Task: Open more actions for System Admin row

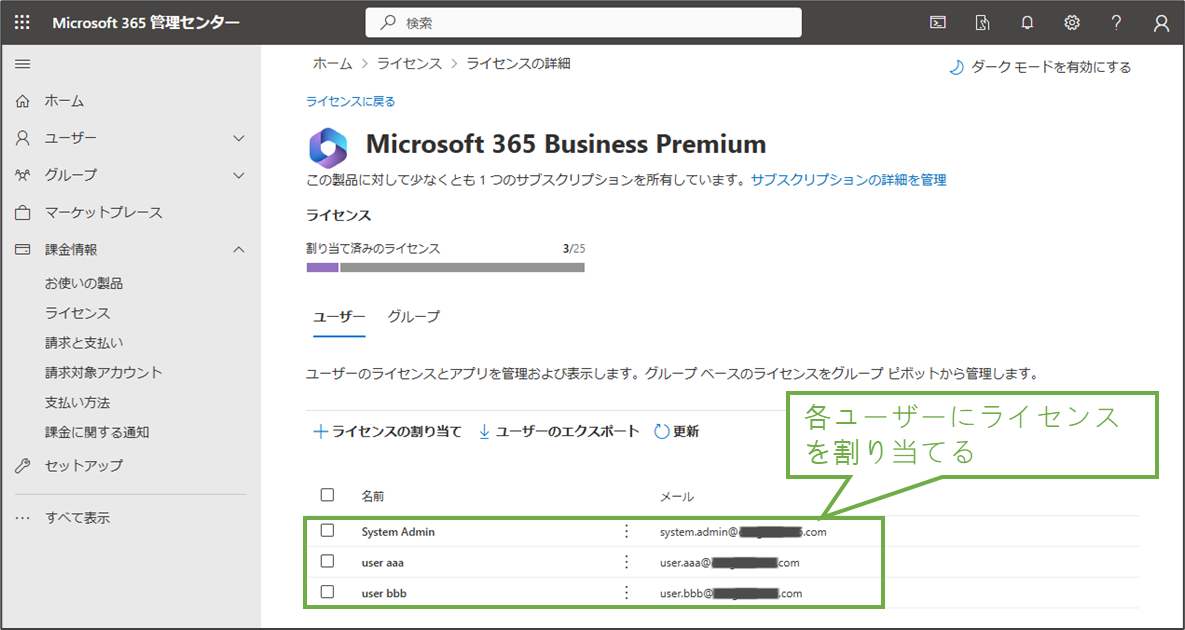Action: [x=626, y=532]
